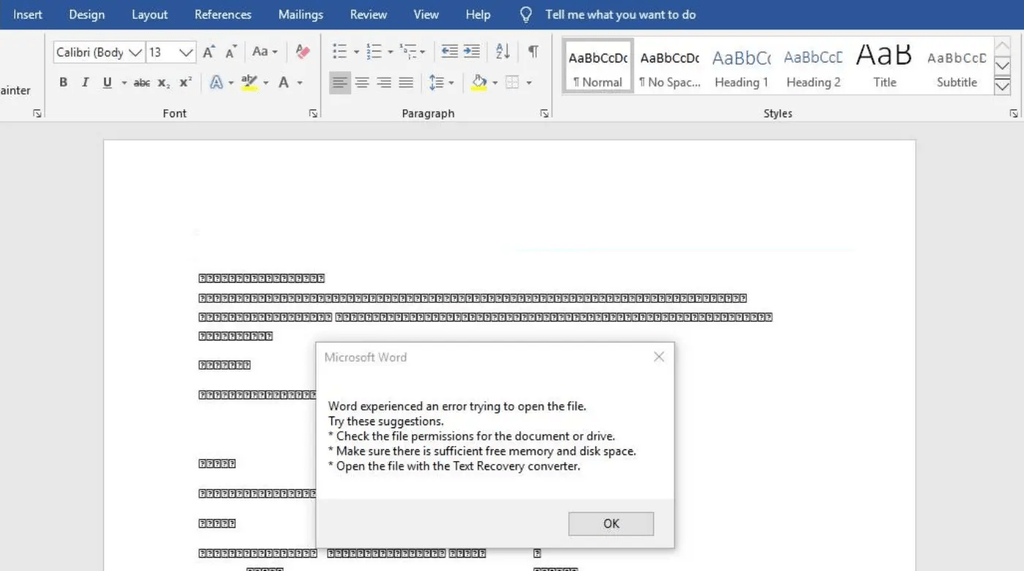The height and width of the screenshot is (571, 1024).
Task: Apply the Subtitle style
Action: point(957,66)
